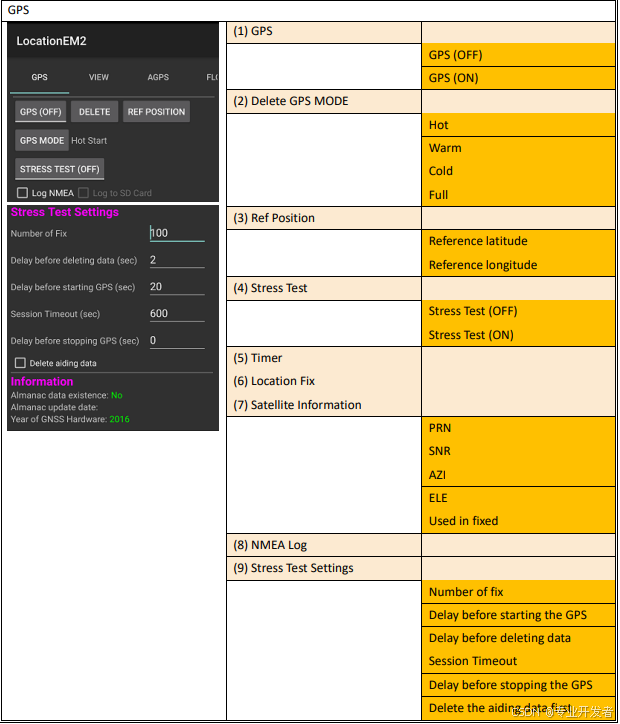Click the Year of GNSS Hardware line
This screenshot has height=724, width=620.
point(70,419)
